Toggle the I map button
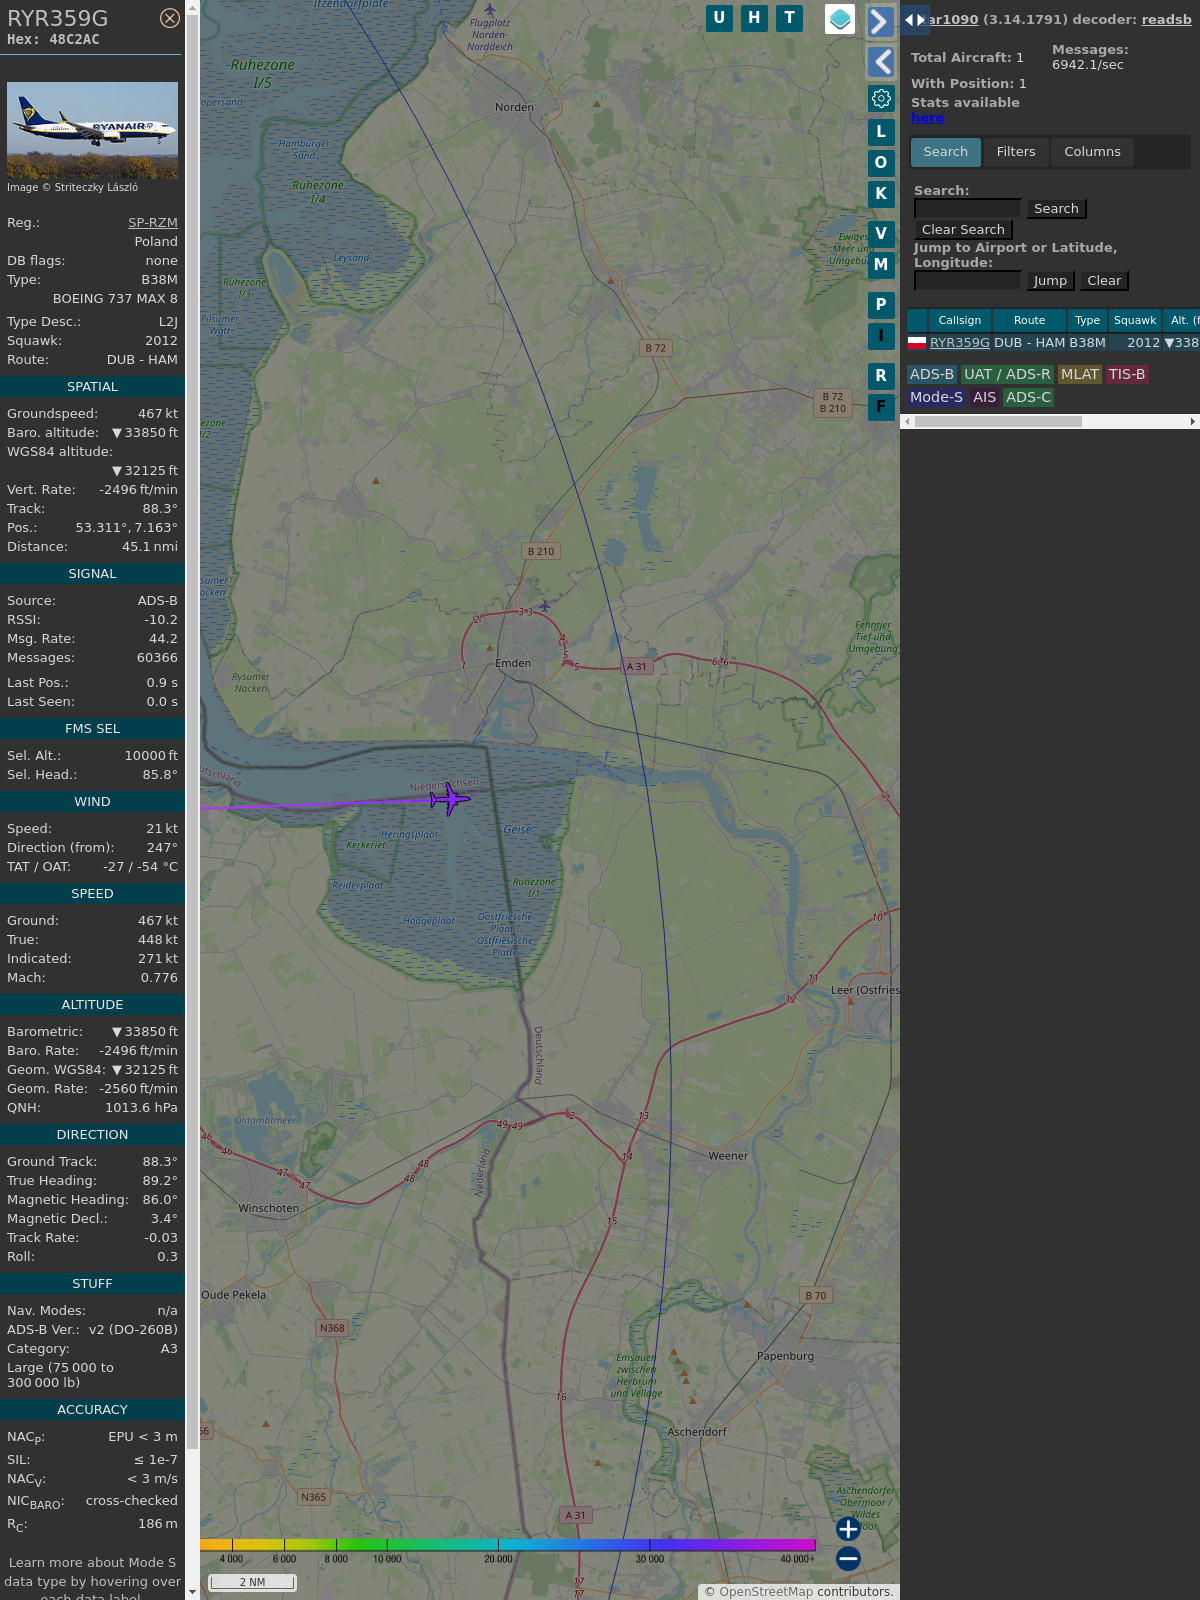The image size is (1200, 1600). pyautogui.click(x=881, y=335)
